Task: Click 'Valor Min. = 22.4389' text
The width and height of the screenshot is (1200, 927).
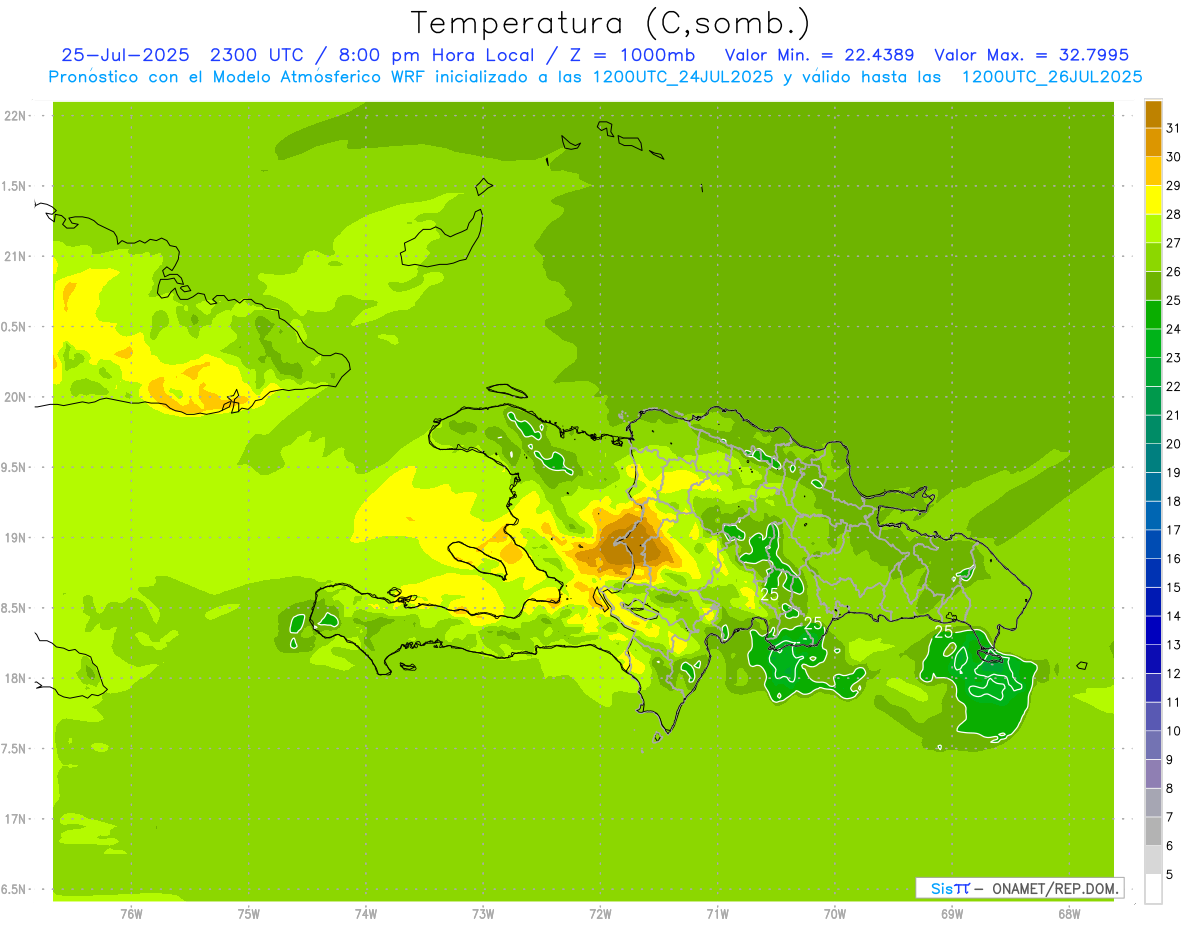Action: (x=819, y=55)
